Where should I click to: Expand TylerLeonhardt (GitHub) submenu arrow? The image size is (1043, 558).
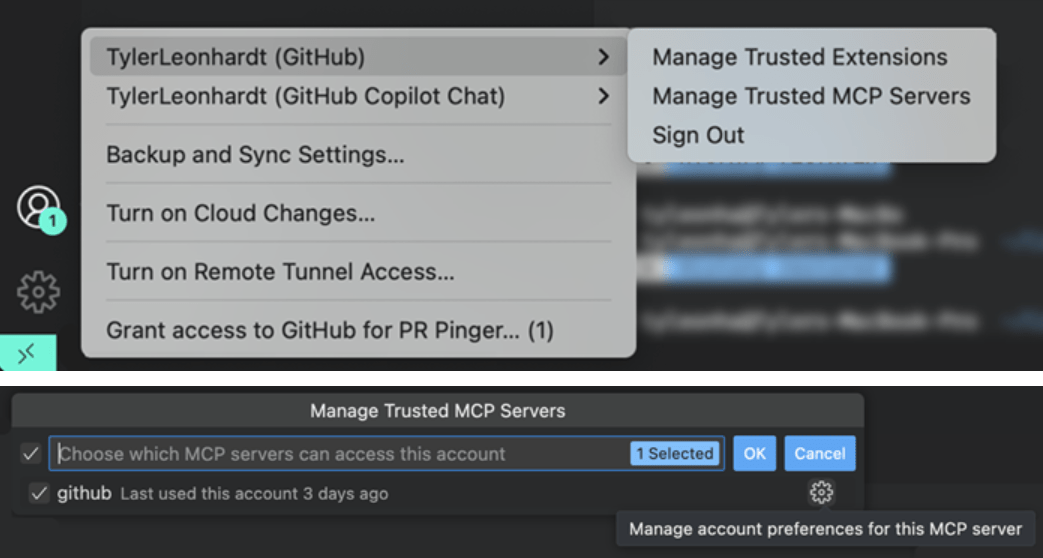pyautogui.click(x=603, y=57)
